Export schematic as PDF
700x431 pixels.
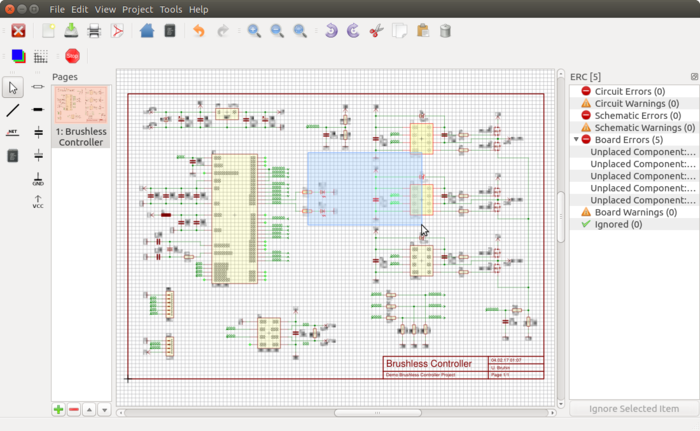point(119,31)
